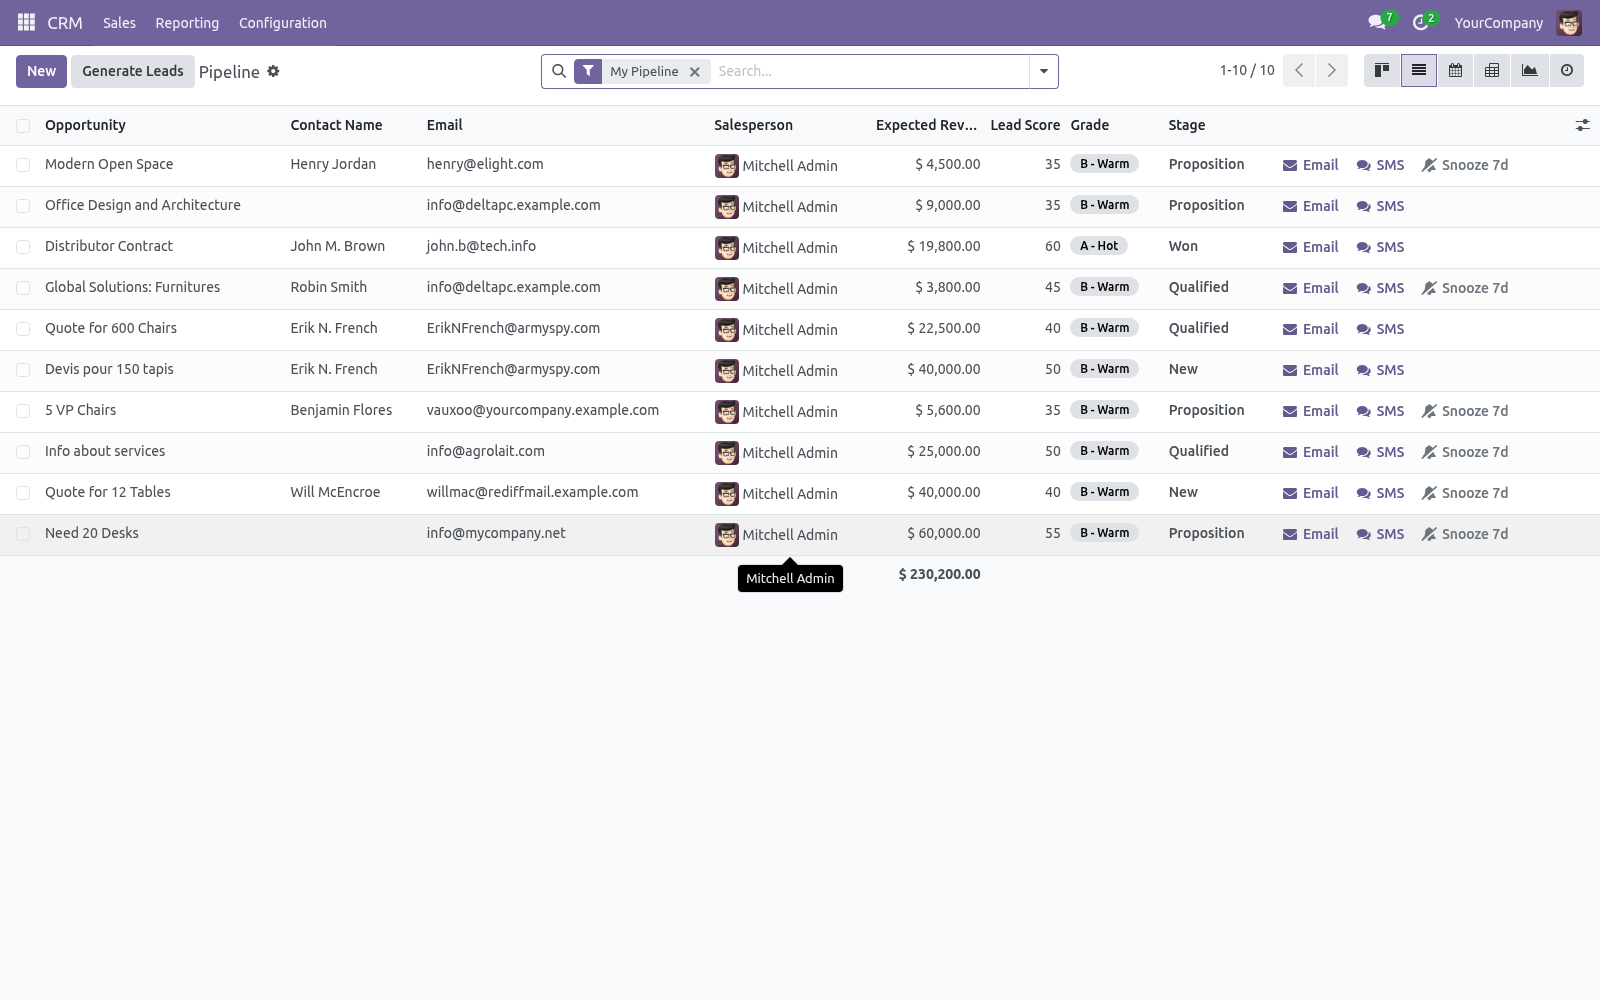Sort by Expected Revenue column header
Screen dimensions: 1600x1000
tap(926, 125)
